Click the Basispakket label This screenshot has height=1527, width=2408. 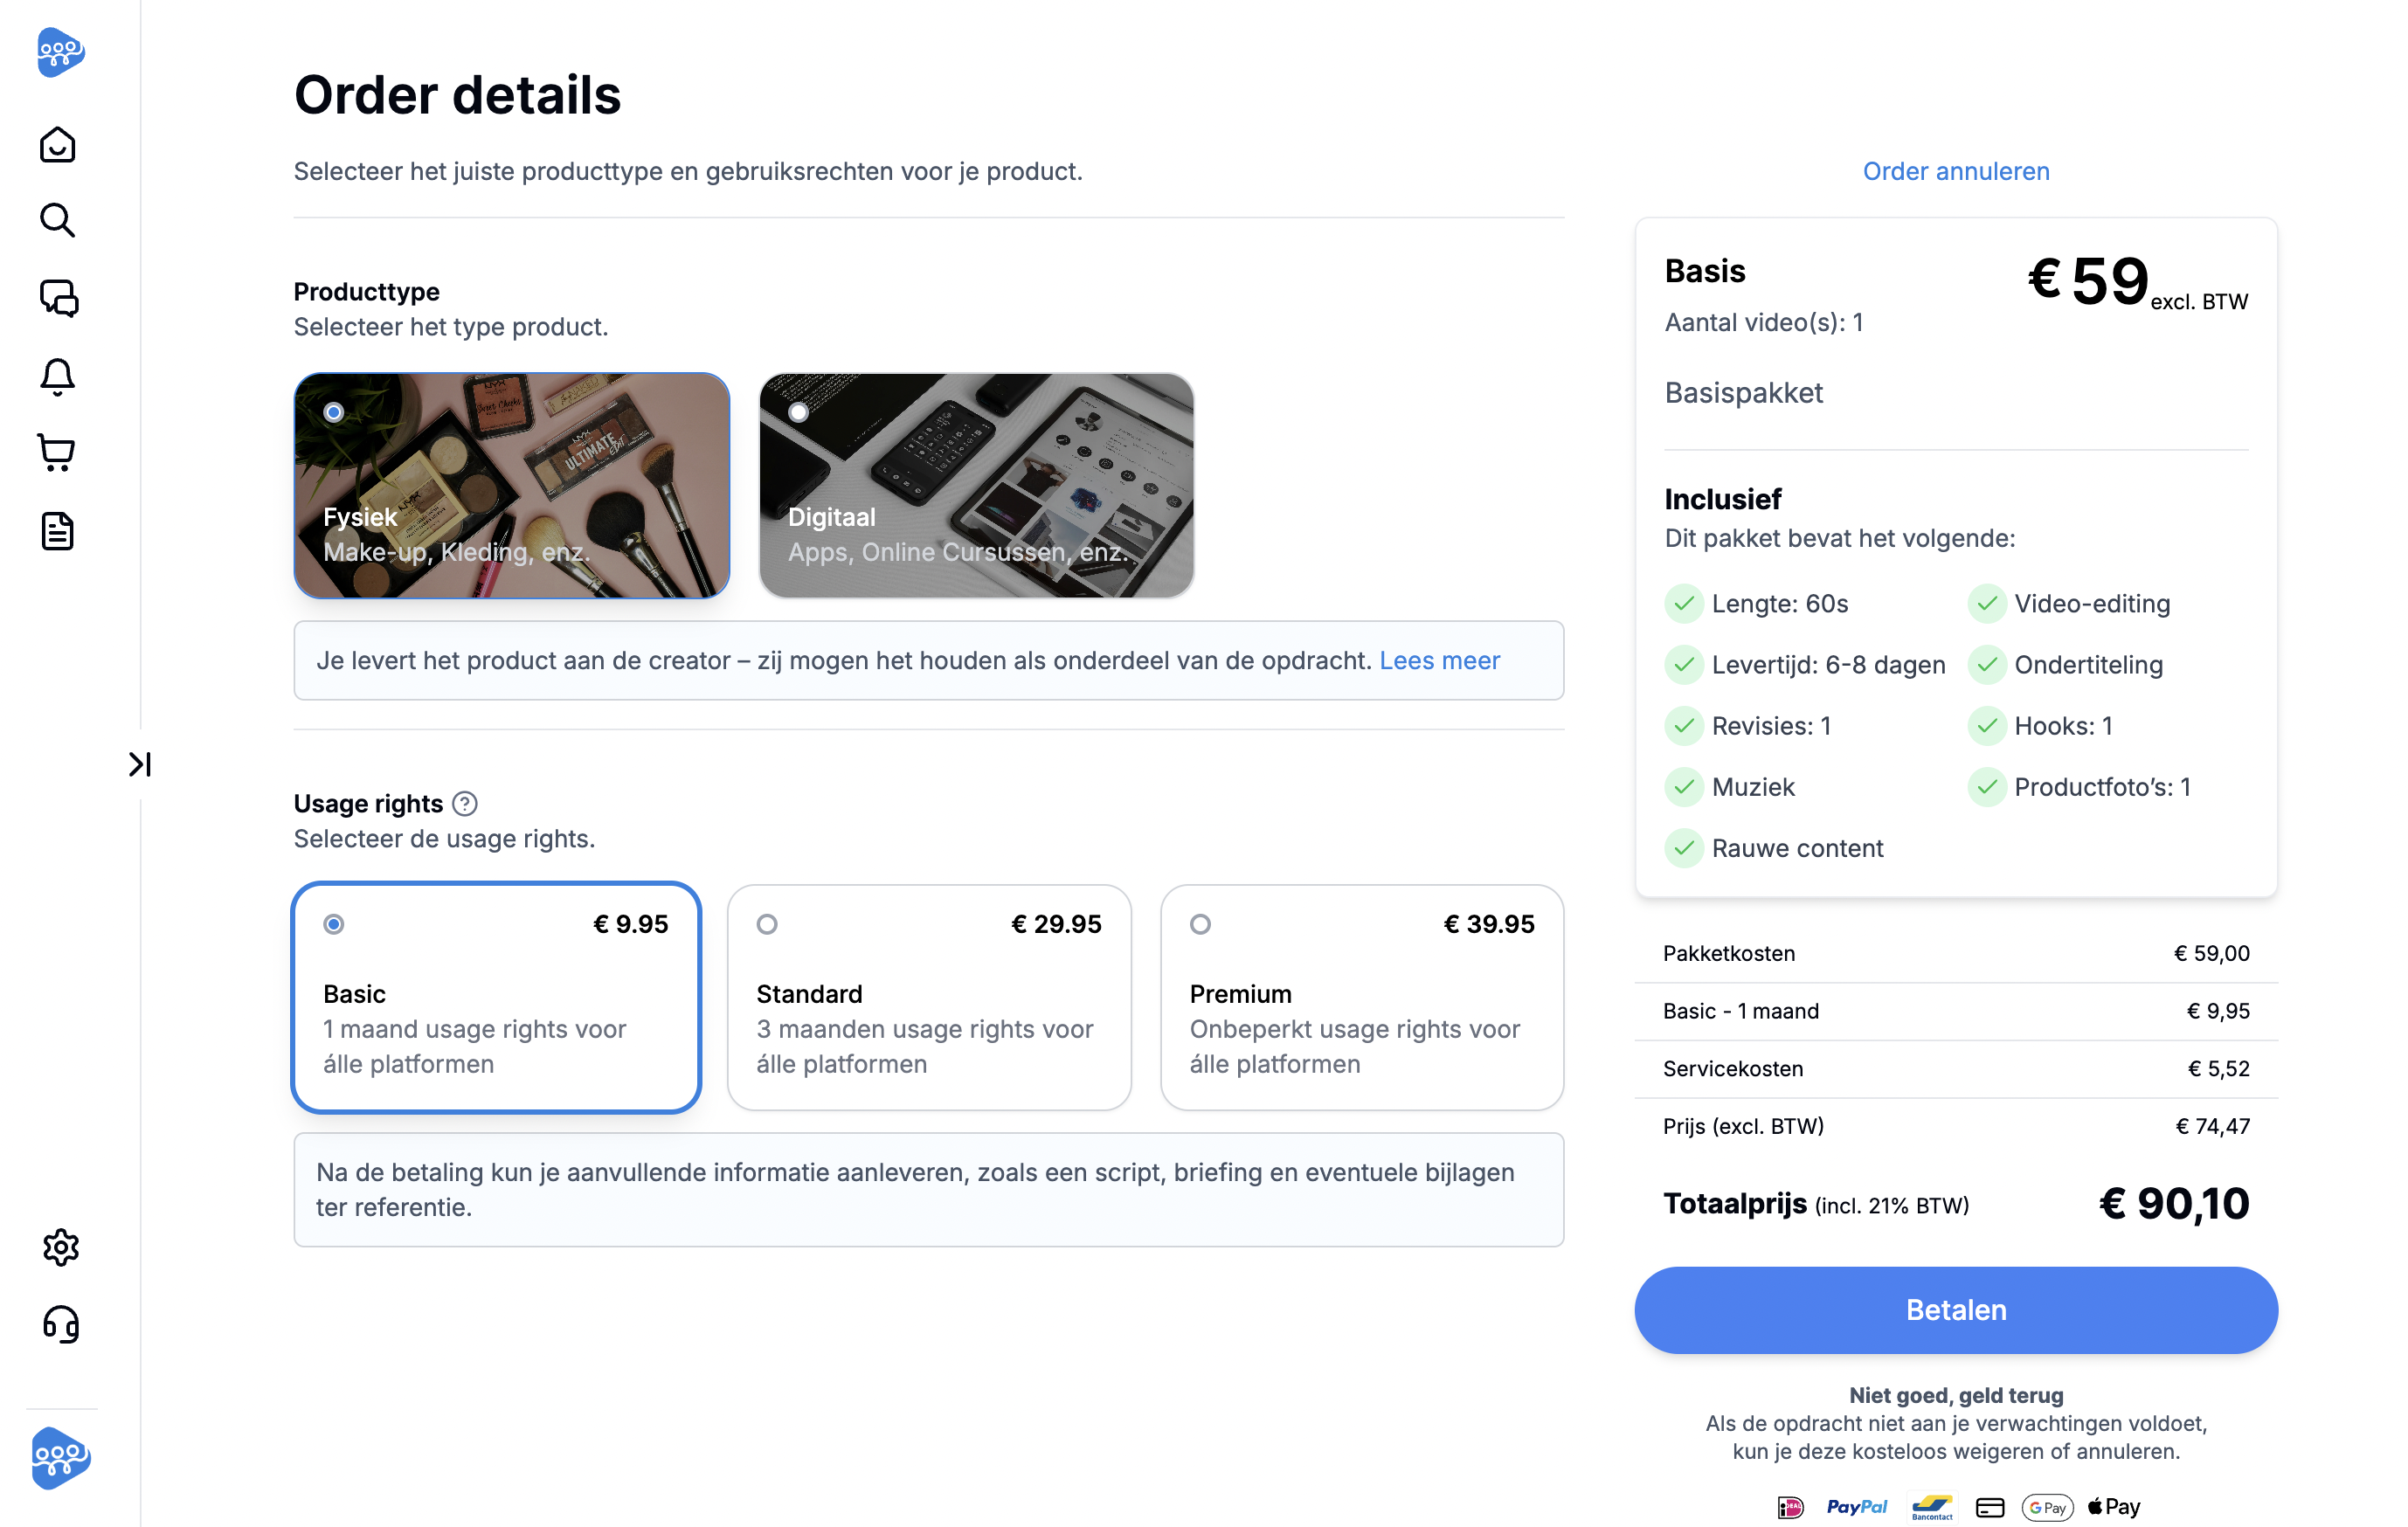(1743, 393)
